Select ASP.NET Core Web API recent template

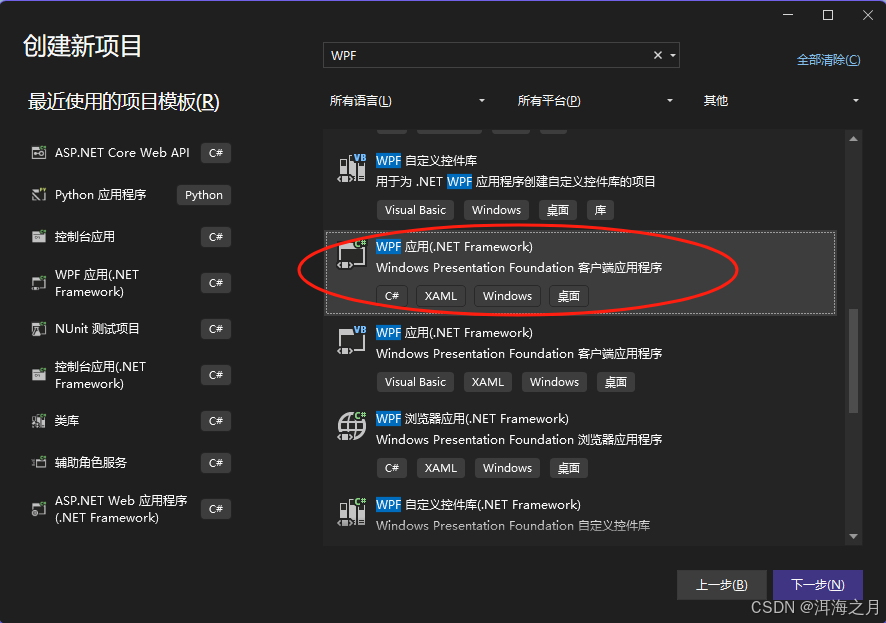[122, 153]
